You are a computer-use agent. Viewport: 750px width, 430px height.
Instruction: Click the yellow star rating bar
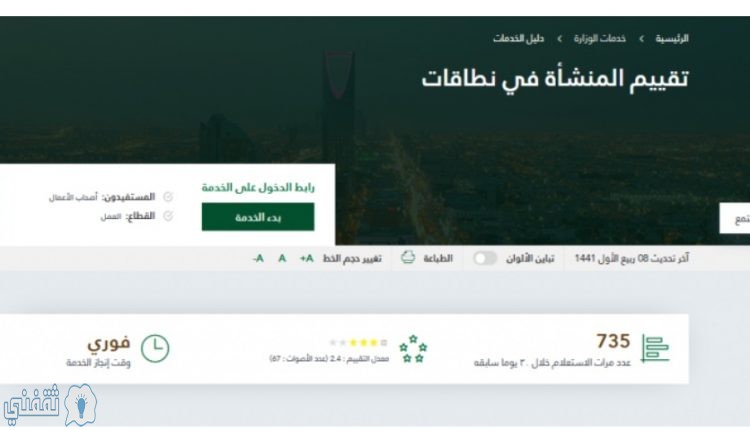point(359,342)
